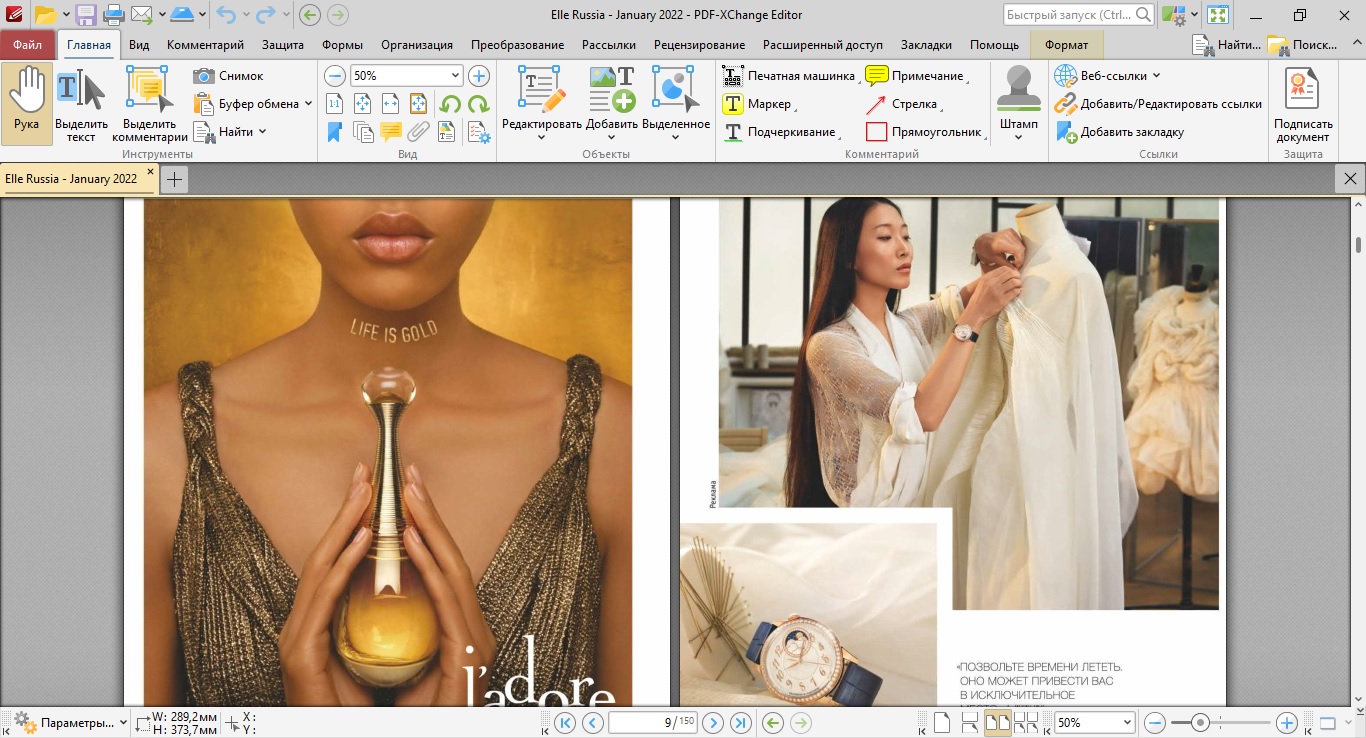
Task: Select the Hand (Рука) tool
Action: click(27, 104)
